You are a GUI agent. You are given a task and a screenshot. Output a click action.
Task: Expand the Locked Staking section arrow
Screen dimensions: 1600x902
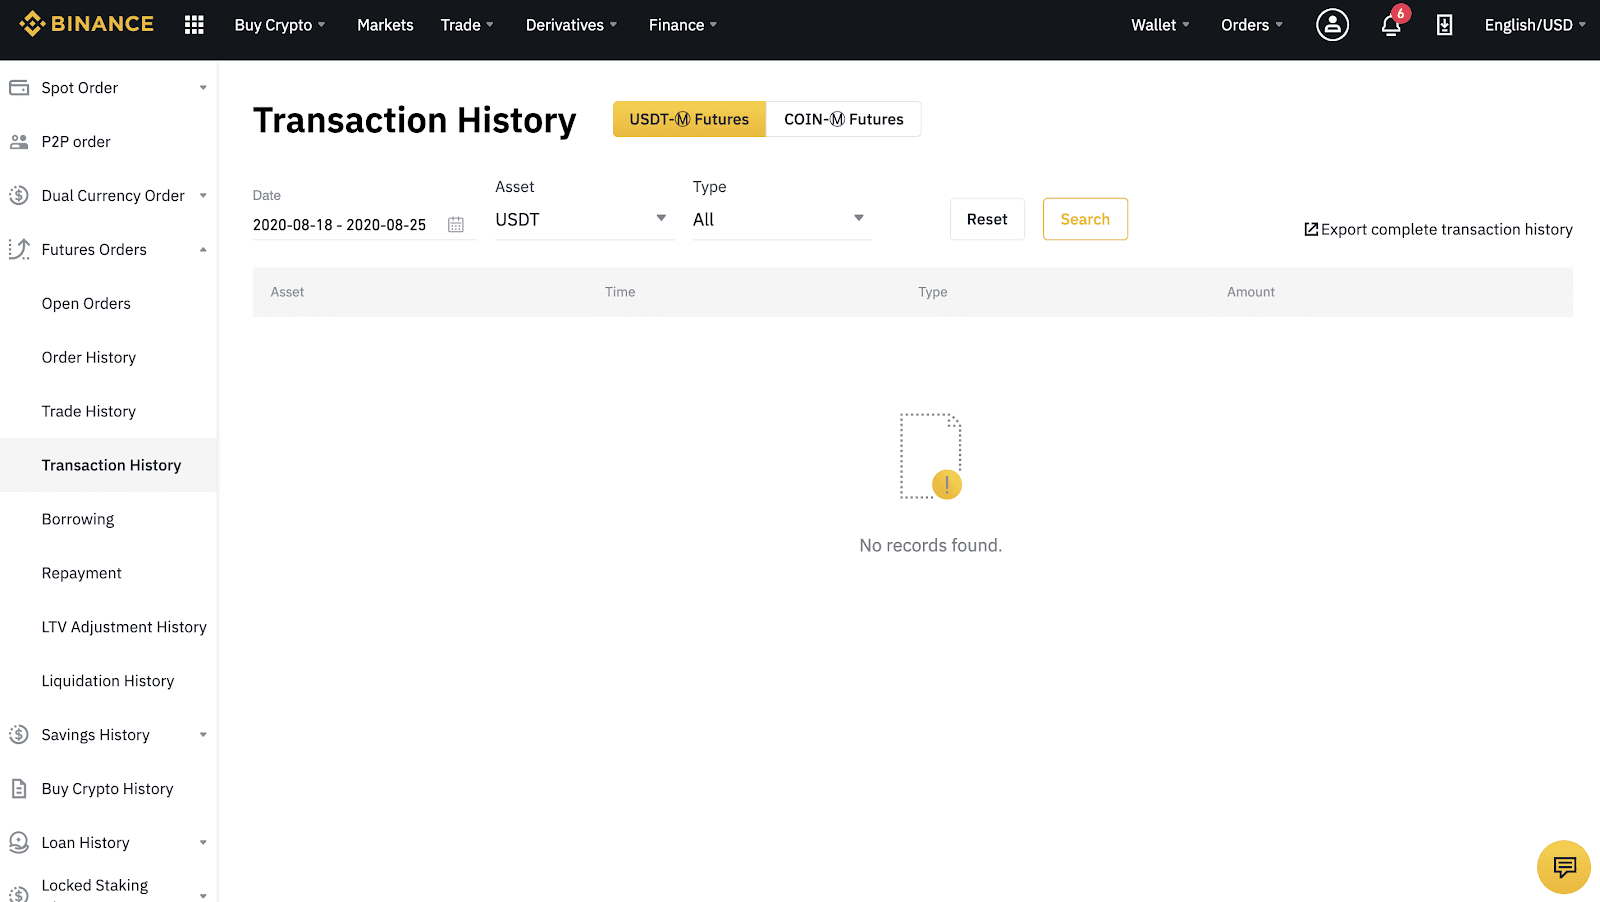tap(203, 895)
